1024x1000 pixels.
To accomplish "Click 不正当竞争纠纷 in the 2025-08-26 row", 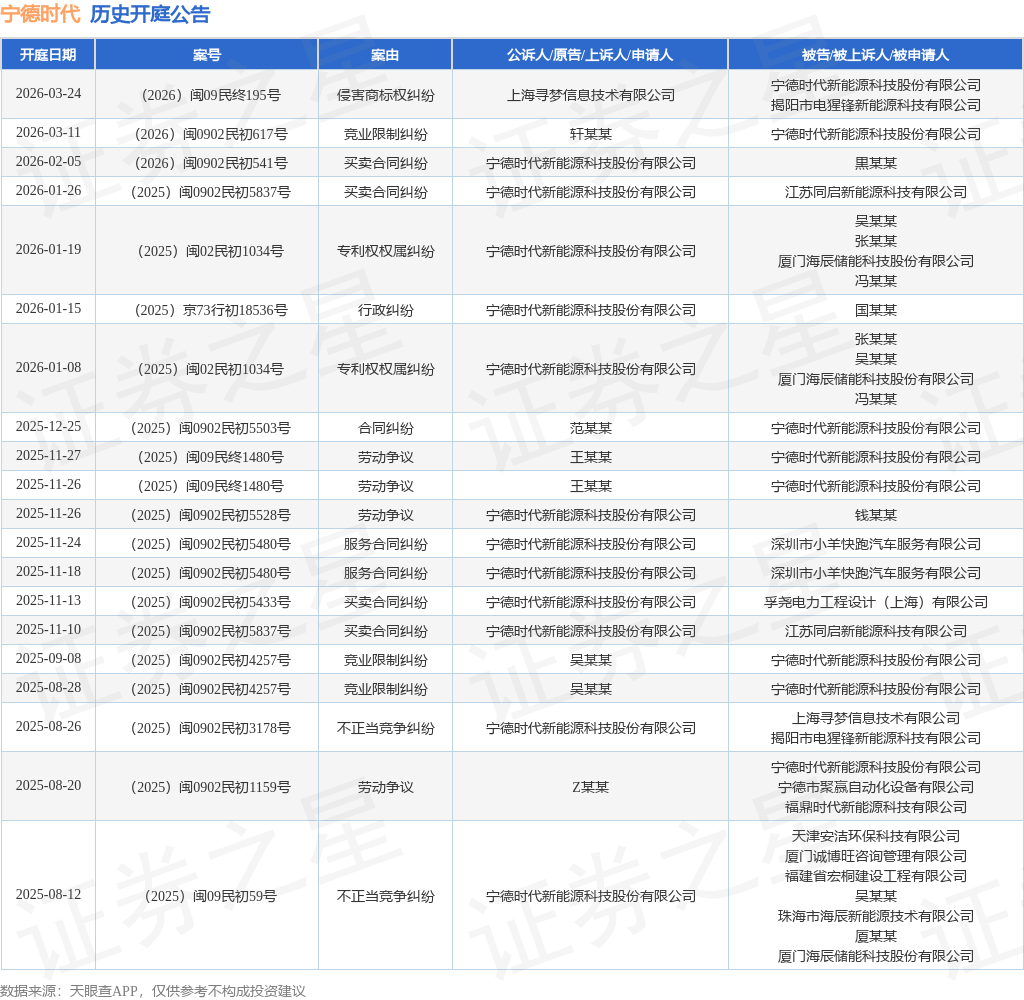I will (x=385, y=728).
